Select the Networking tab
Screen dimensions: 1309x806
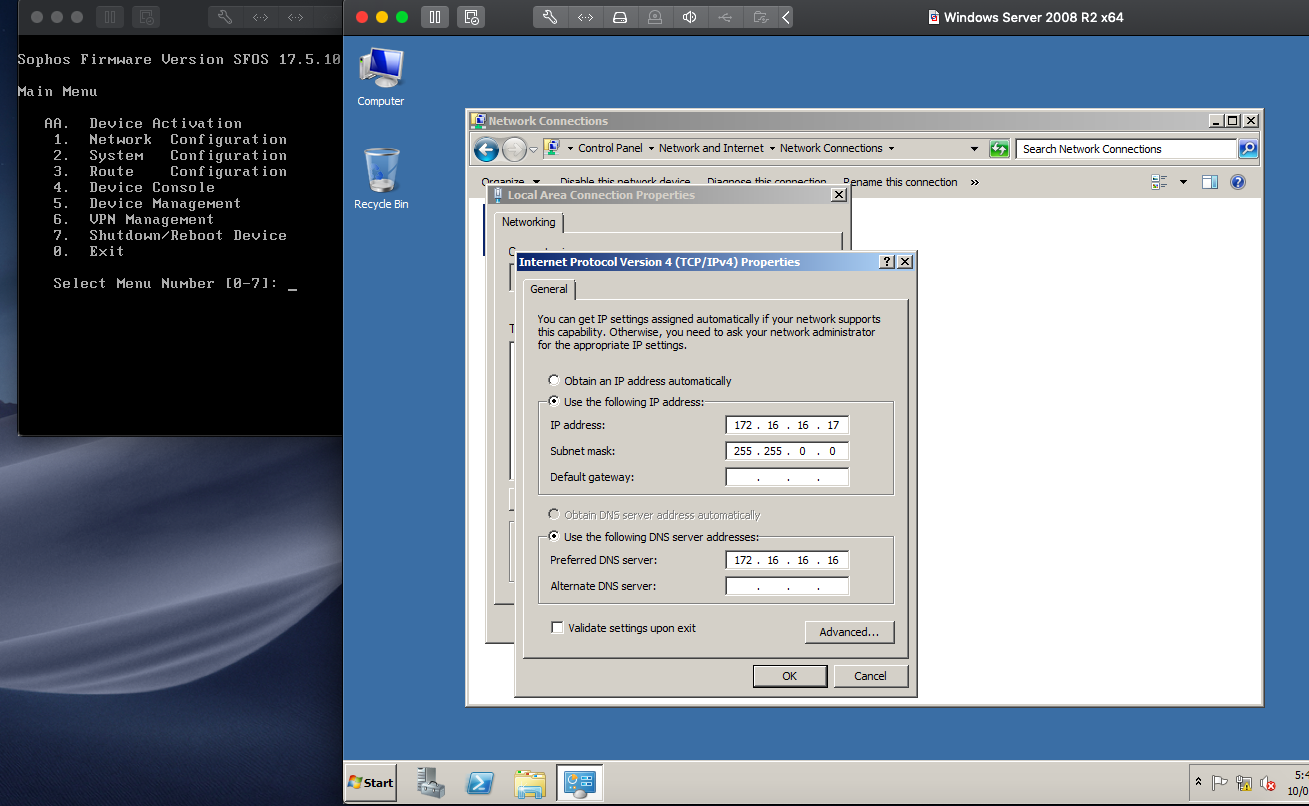(x=528, y=222)
